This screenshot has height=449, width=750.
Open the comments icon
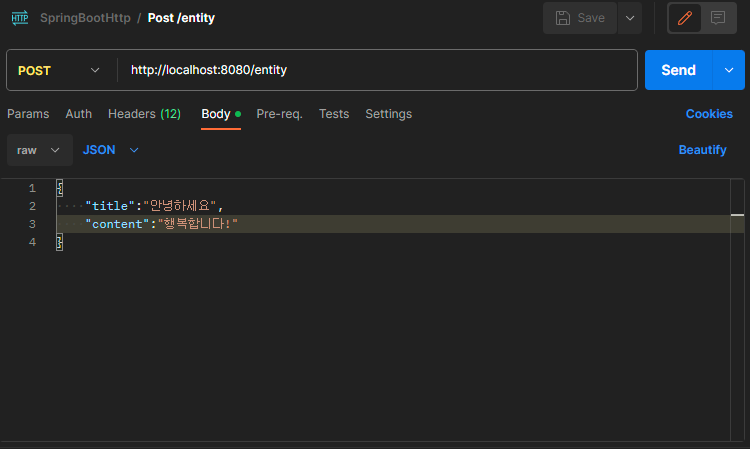[717, 18]
